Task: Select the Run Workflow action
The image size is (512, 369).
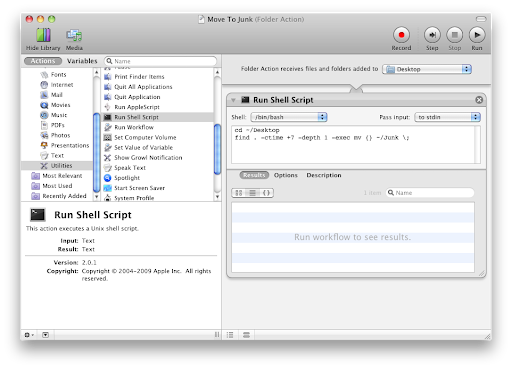Action: [x=134, y=127]
